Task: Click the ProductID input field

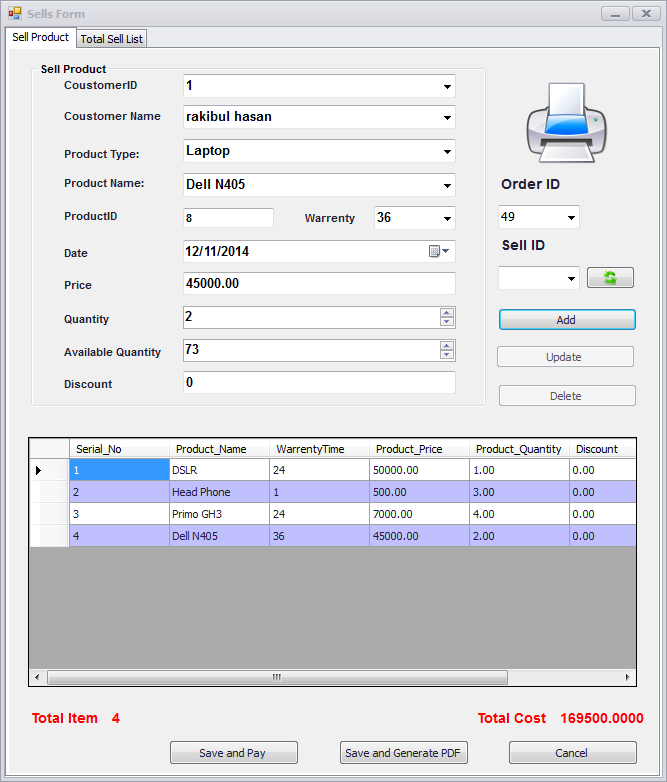Action: point(228,218)
